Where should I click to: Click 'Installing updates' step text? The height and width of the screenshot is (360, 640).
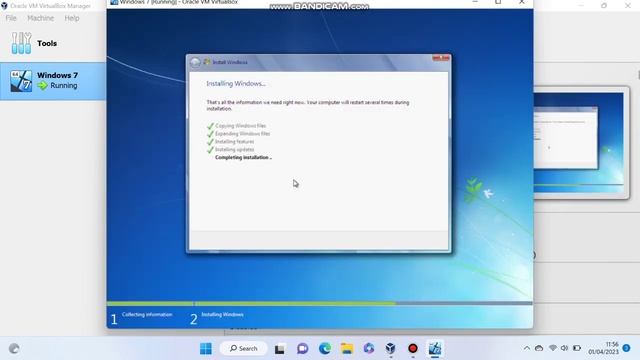[235, 149]
